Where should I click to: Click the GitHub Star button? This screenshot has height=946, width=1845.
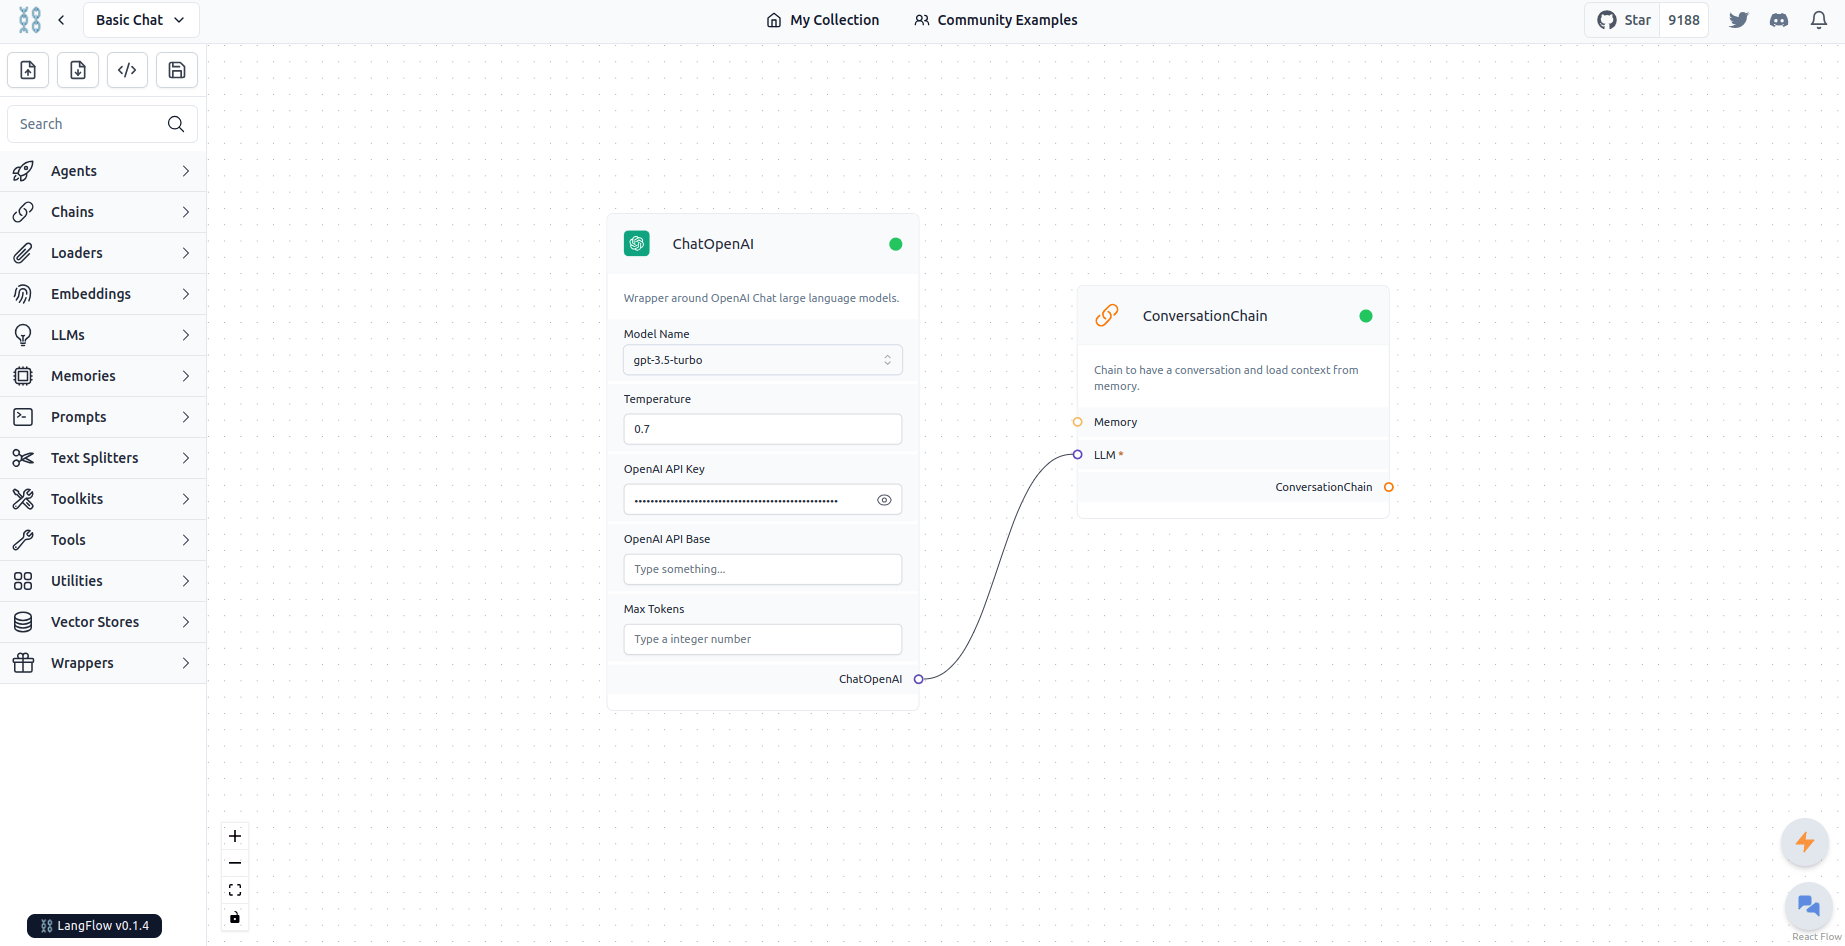[1624, 20]
